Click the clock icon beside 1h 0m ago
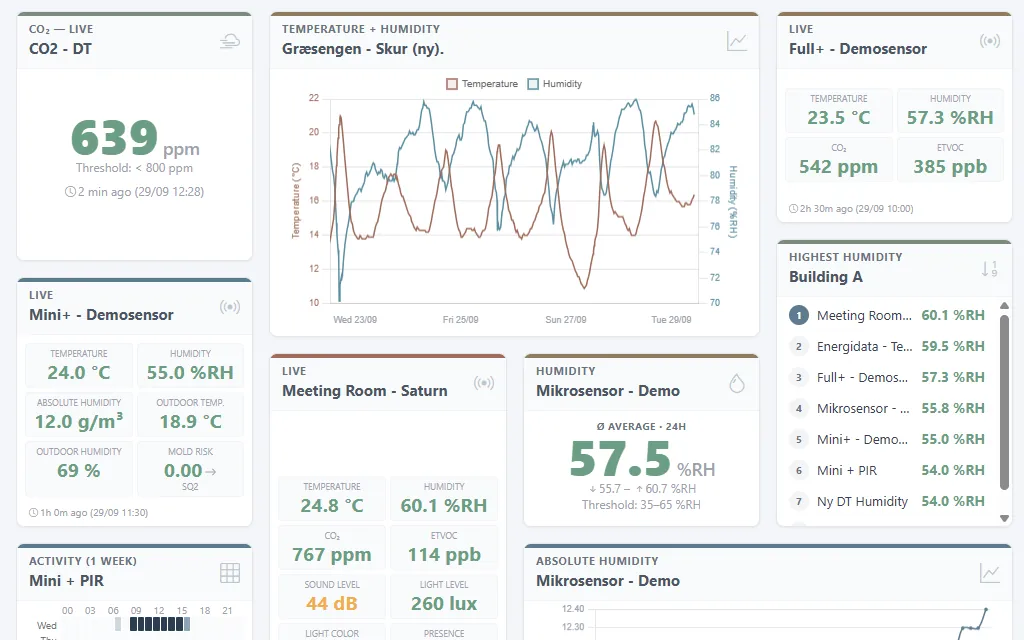The width and height of the screenshot is (1024, 640). pos(33,513)
